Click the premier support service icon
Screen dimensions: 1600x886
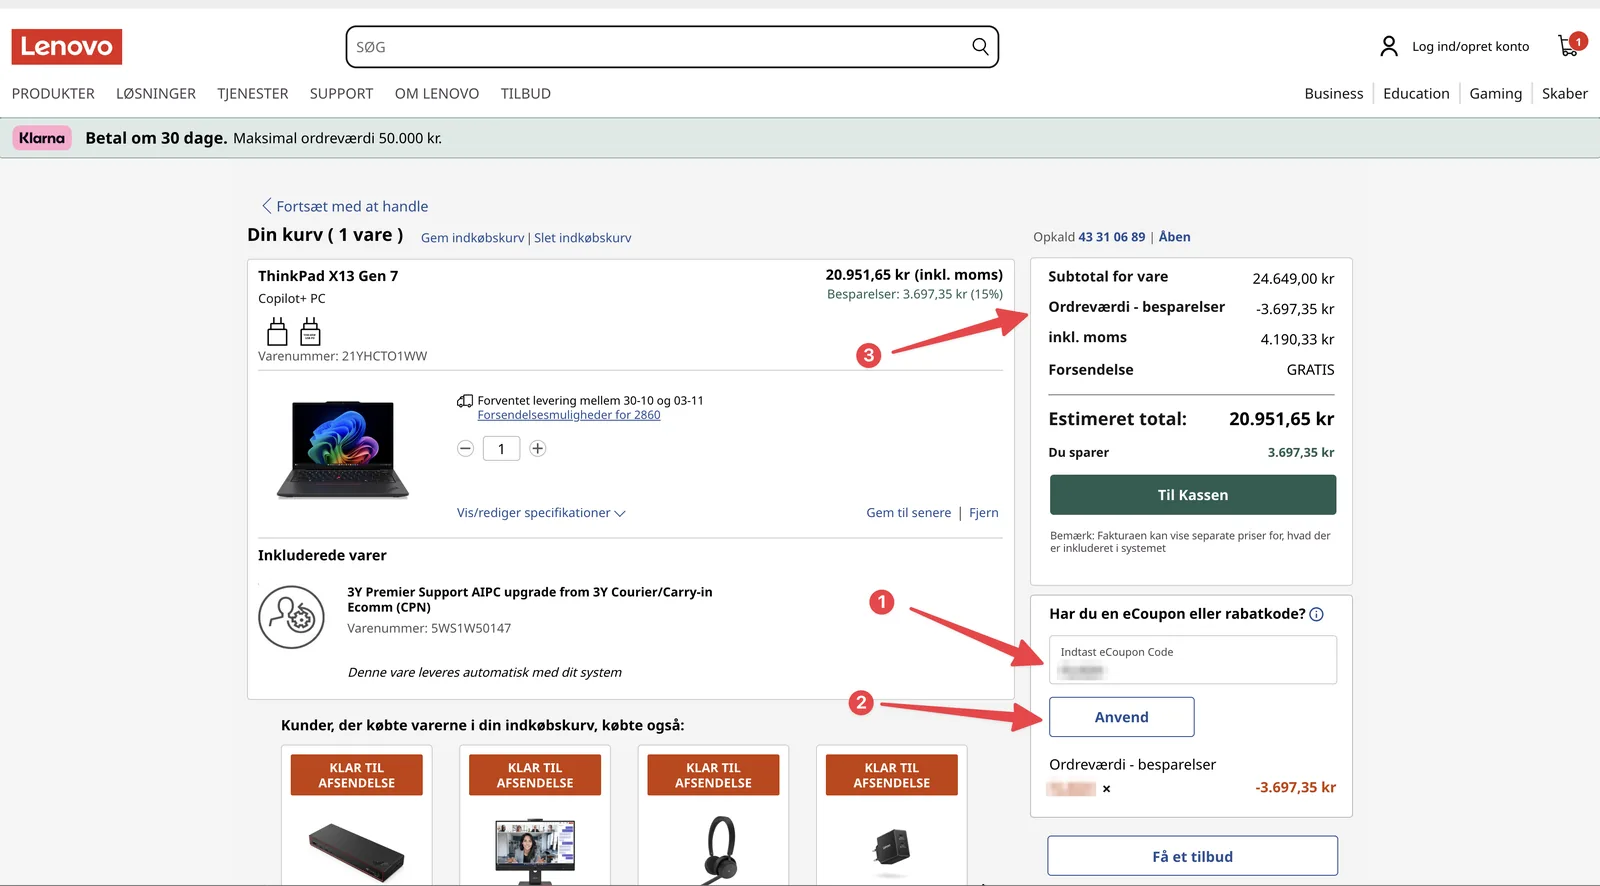[291, 617]
